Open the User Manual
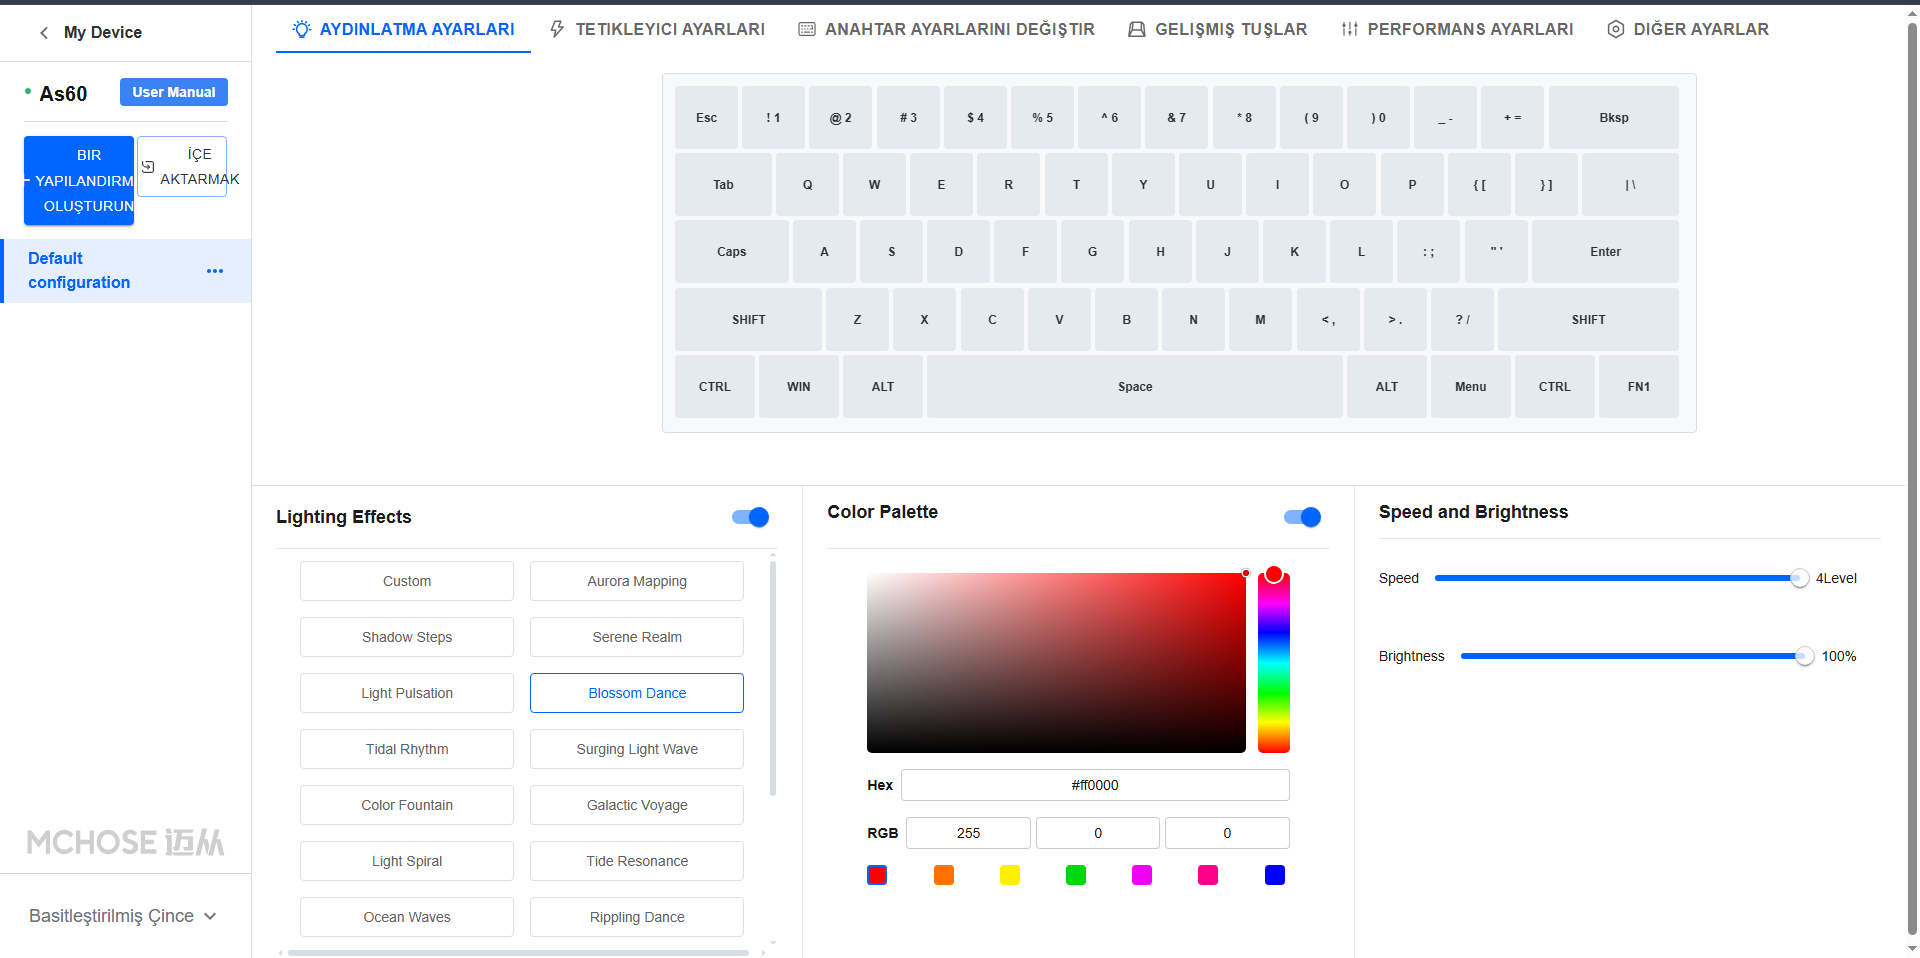The width and height of the screenshot is (1920, 958). (x=174, y=92)
